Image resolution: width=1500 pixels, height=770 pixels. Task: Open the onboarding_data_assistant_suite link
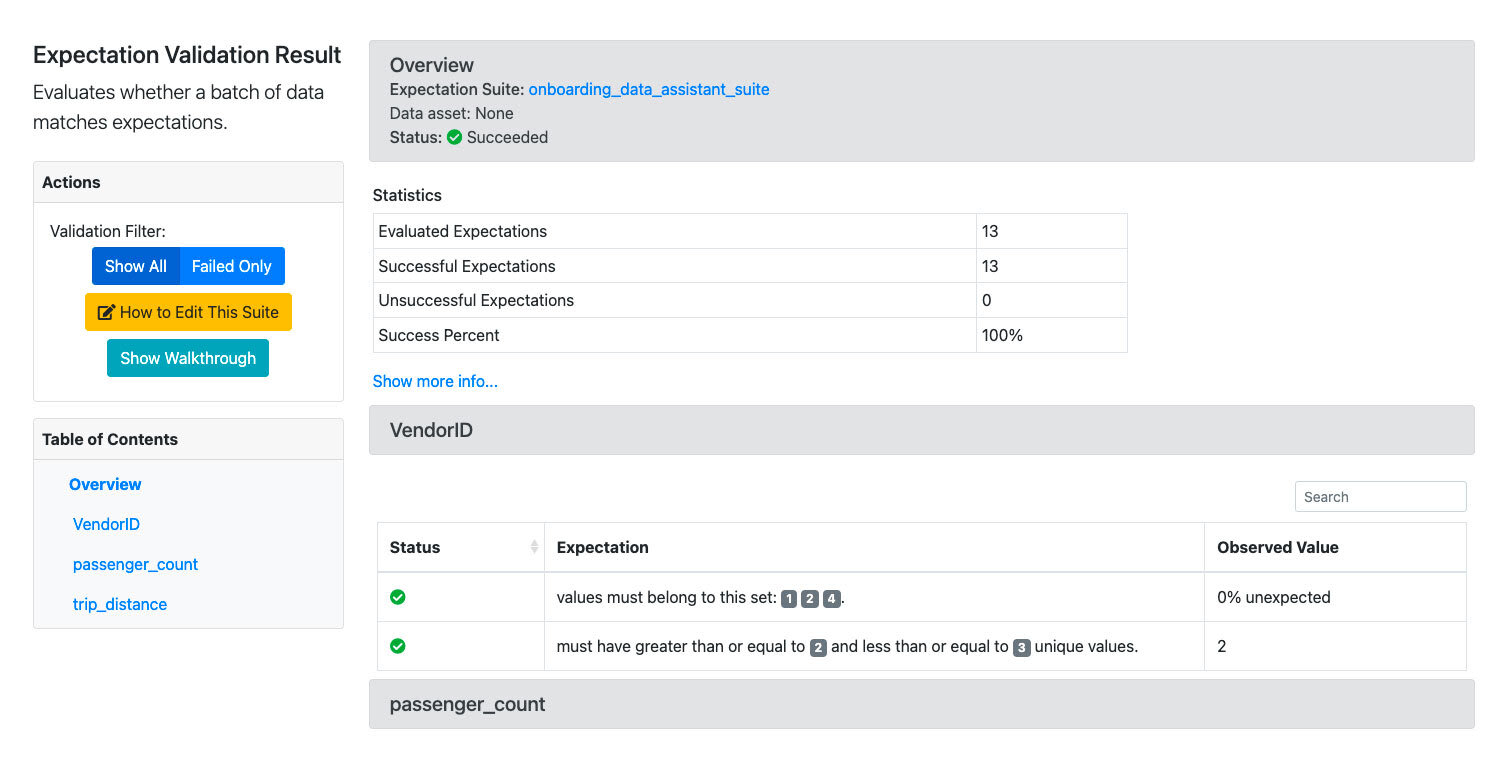pyautogui.click(x=649, y=89)
